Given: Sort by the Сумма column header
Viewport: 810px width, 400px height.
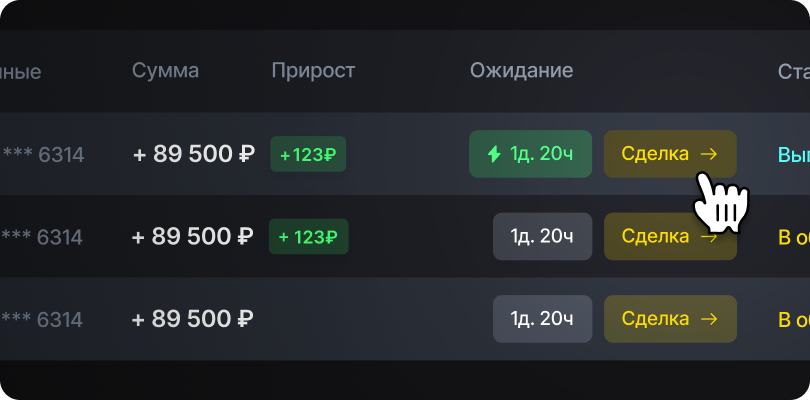Looking at the screenshot, I should coord(165,71).
